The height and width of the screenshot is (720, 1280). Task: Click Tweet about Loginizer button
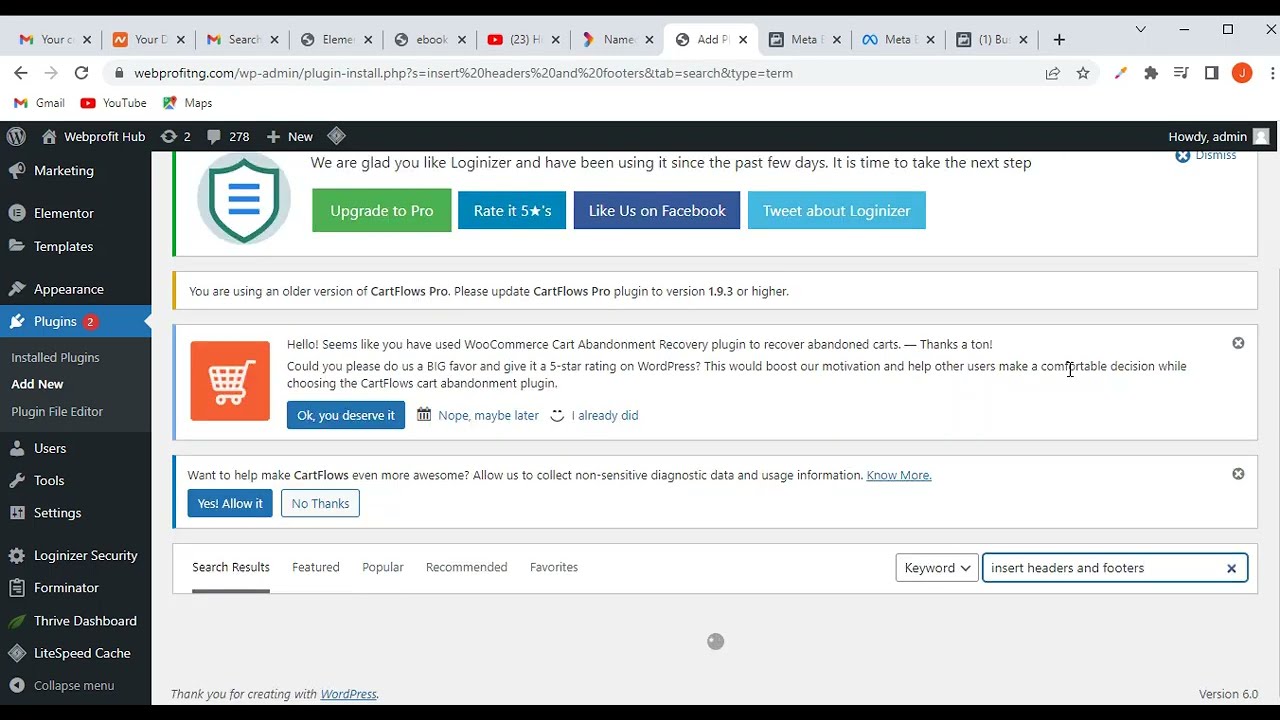pos(836,211)
